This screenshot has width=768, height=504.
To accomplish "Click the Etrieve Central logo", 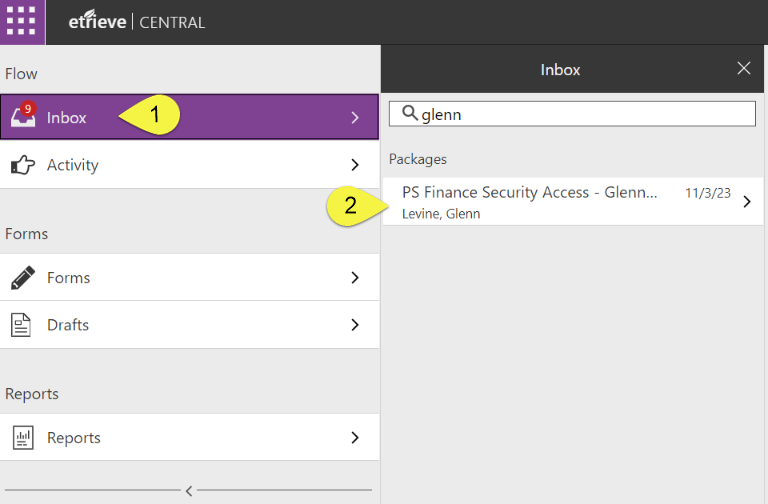I will [x=137, y=22].
